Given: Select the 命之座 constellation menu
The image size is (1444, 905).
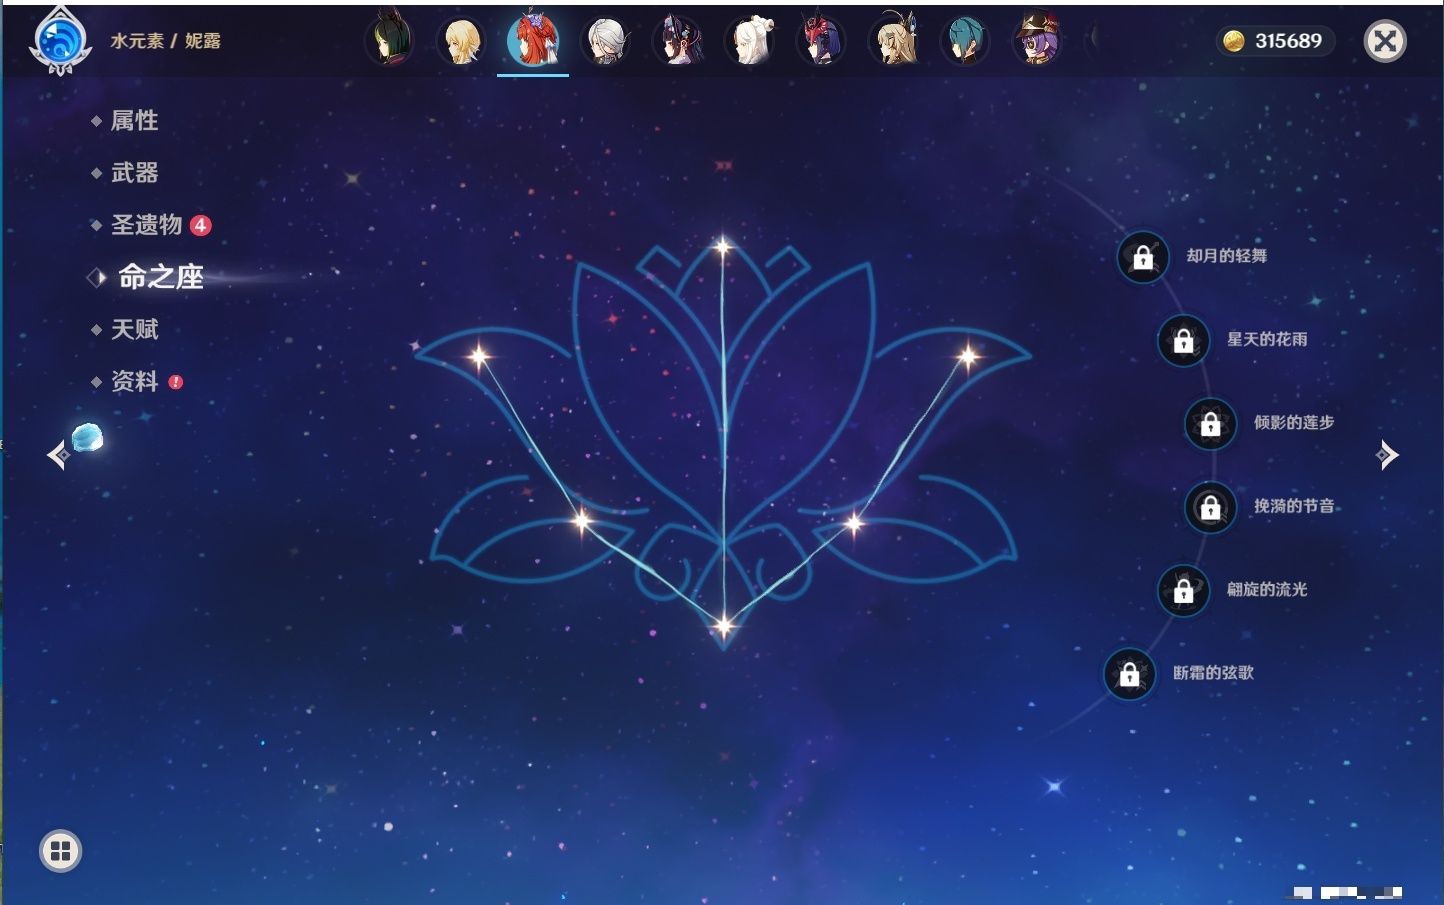Looking at the screenshot, I should (160, 277).
